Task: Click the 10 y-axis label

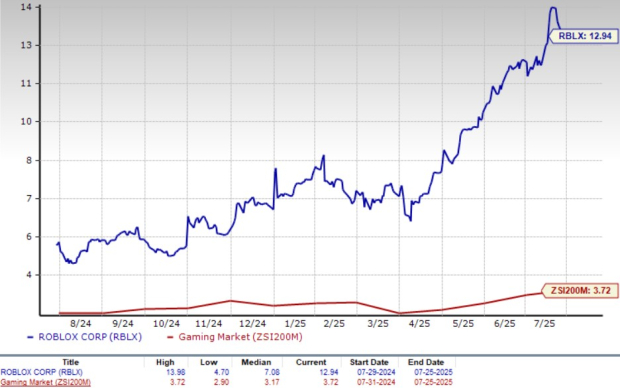Action: [x=25, y=121]
